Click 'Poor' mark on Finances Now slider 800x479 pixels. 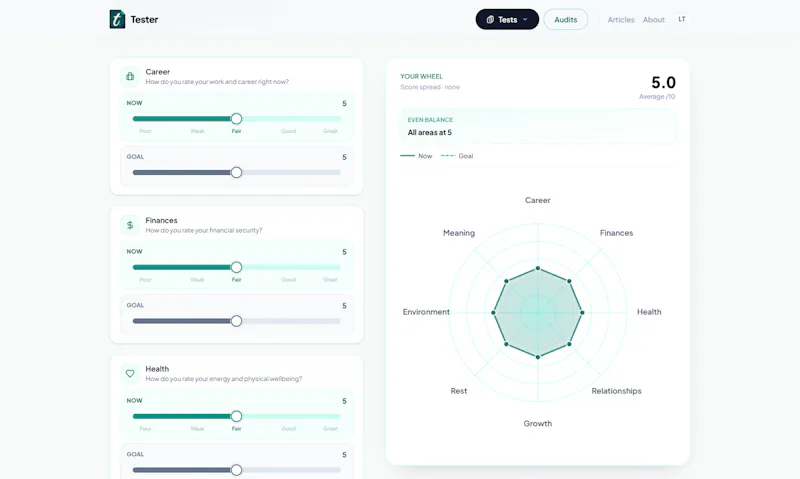145,280
